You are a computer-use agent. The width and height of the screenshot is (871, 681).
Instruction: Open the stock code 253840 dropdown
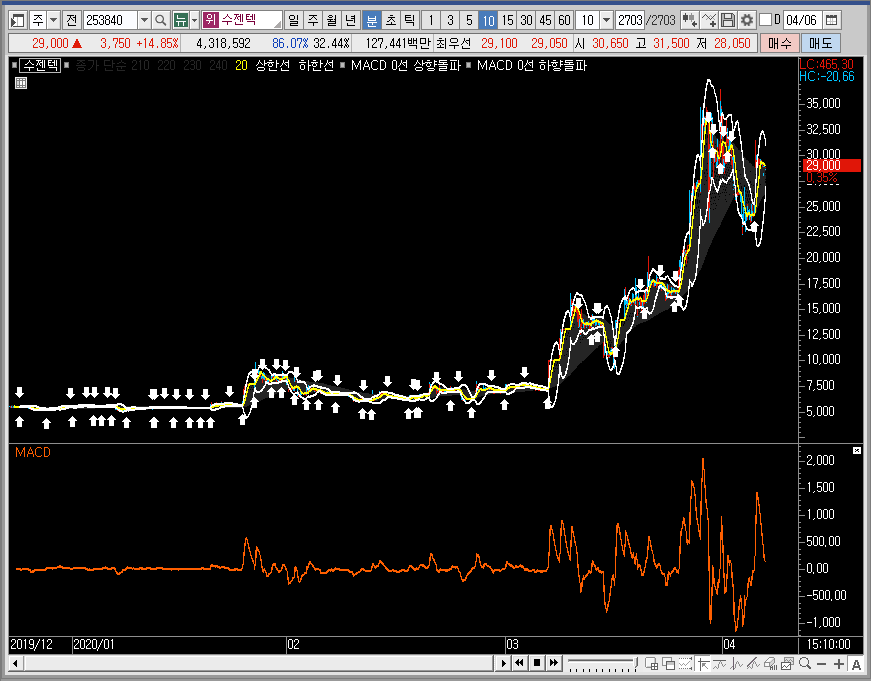click(x=144, y=21)
